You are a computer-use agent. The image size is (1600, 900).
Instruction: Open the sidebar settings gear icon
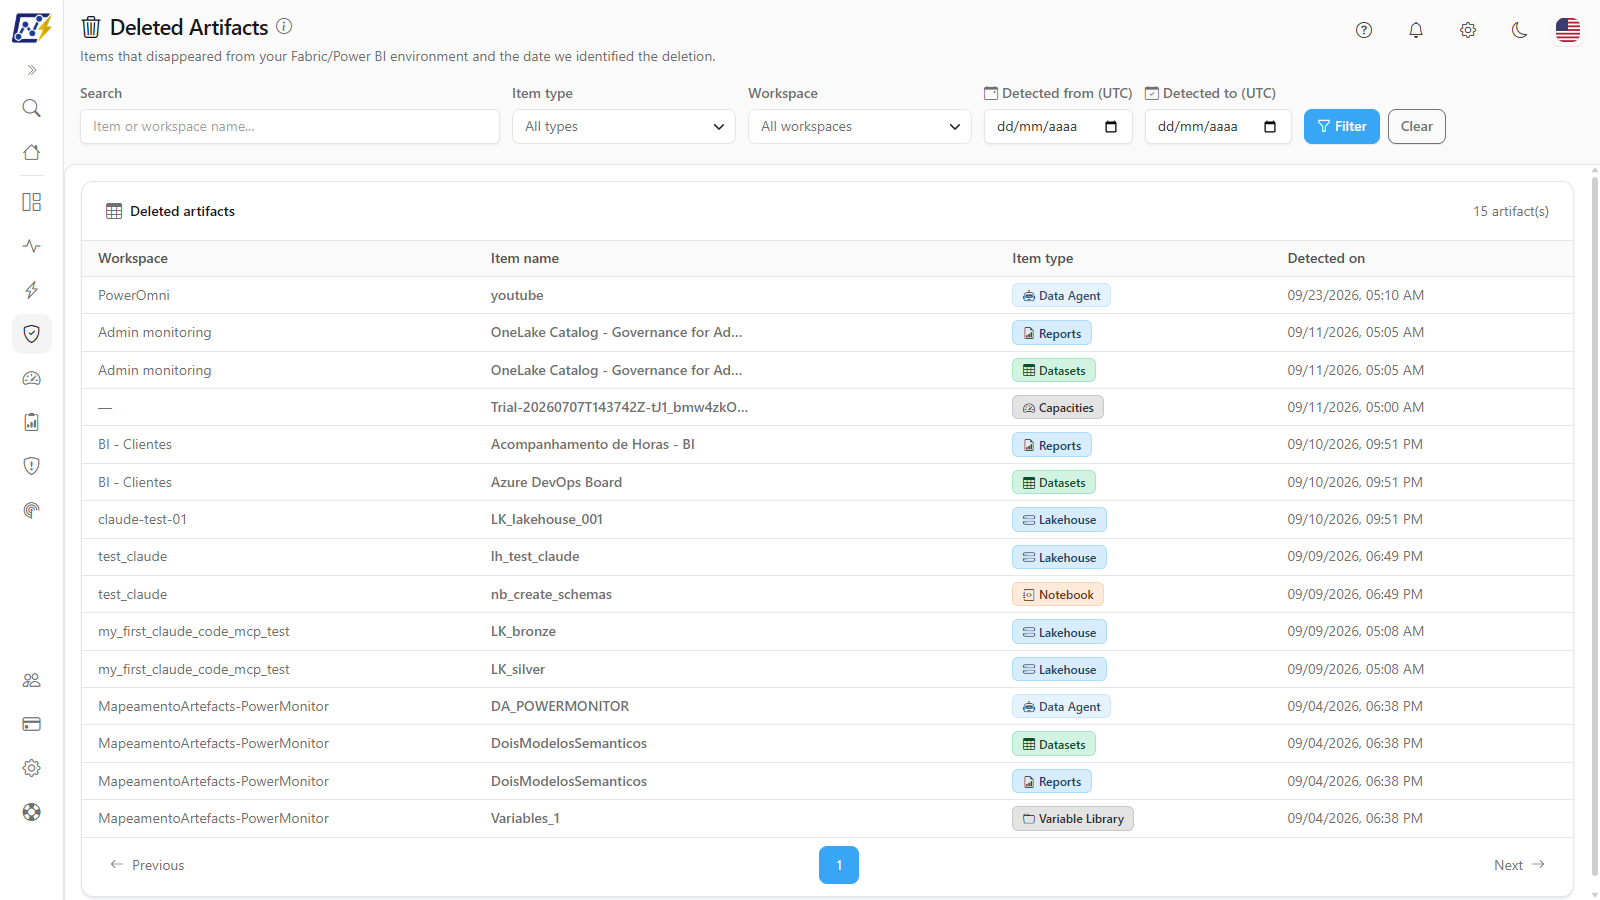click(x=32, y=768)
